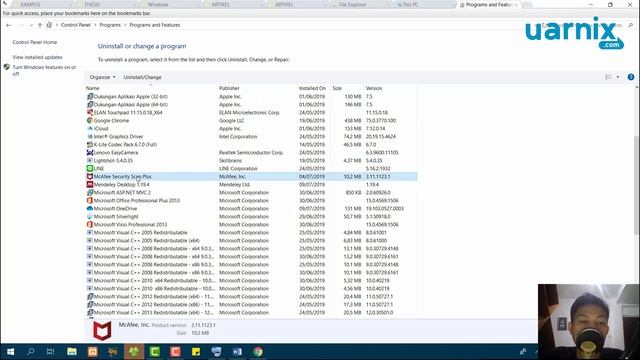The image size is (640, 360).
Task: Click the Realtek Semiconductor Corp. publisher cell
Action: tap(251, 153)
